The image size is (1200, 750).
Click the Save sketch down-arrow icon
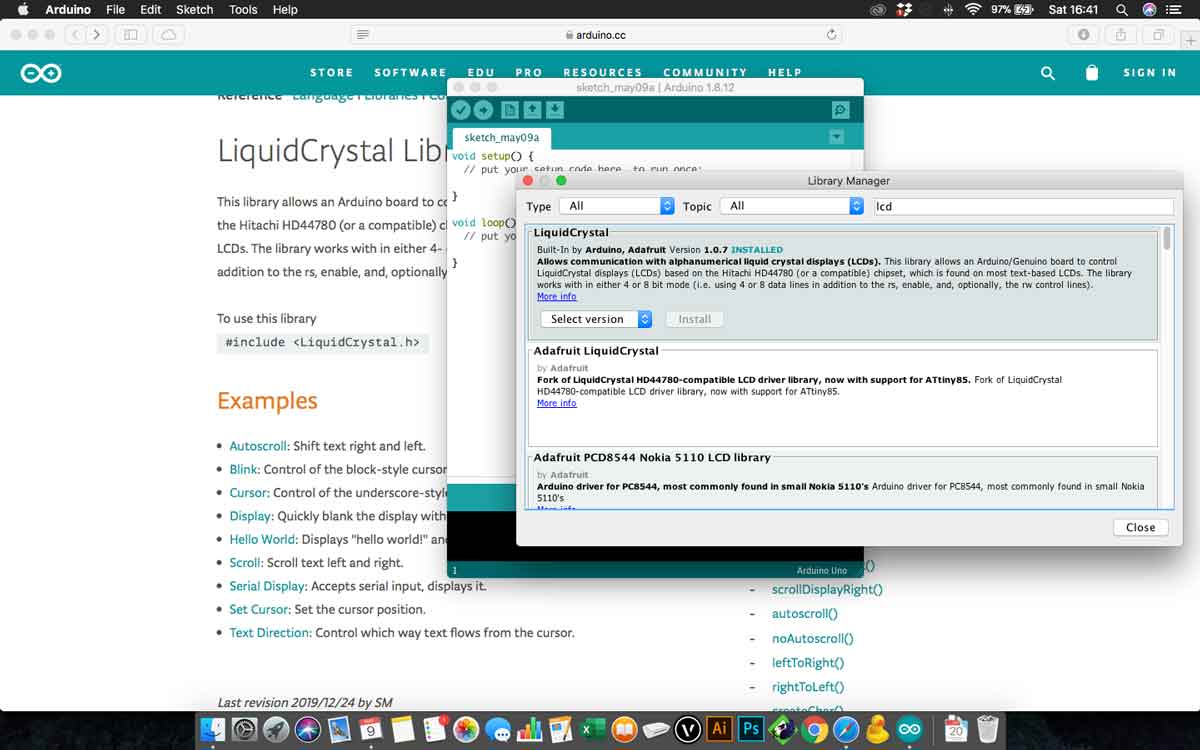[555, 110]
